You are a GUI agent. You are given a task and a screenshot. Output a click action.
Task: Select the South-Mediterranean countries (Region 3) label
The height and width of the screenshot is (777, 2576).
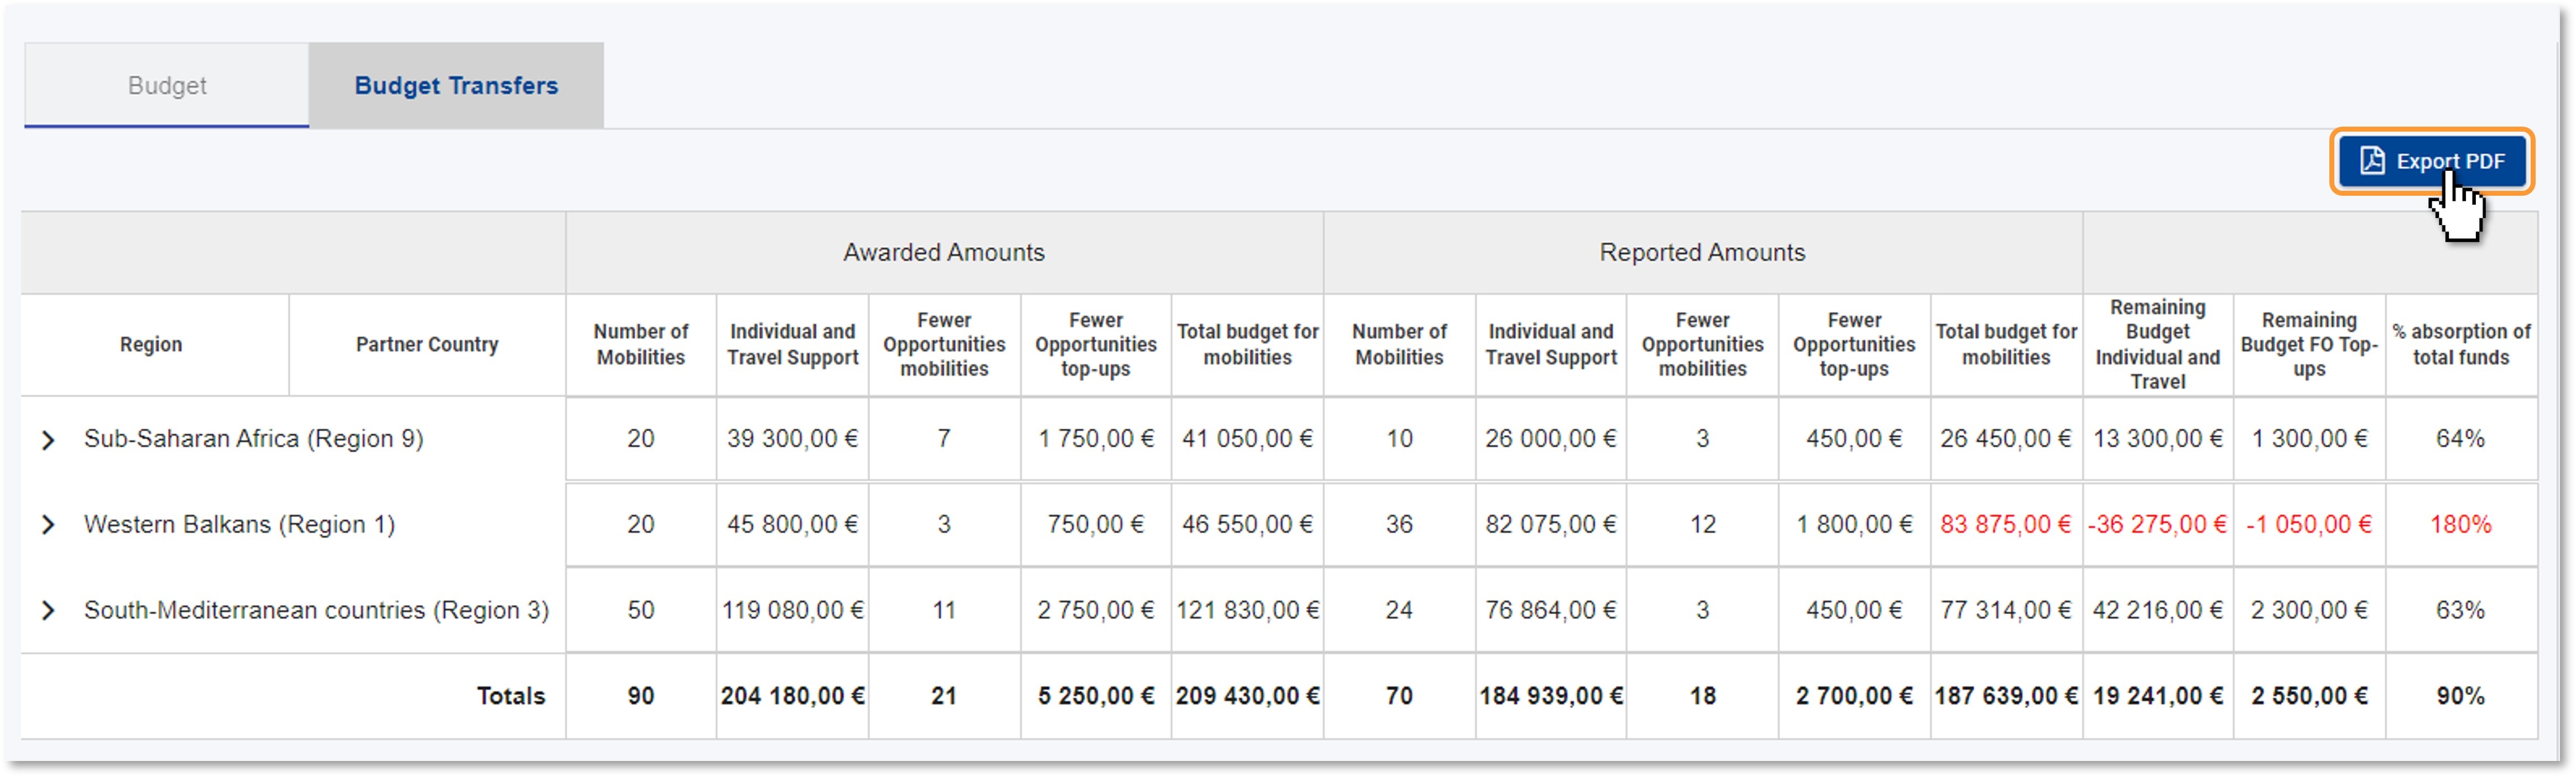click(316, 611)
